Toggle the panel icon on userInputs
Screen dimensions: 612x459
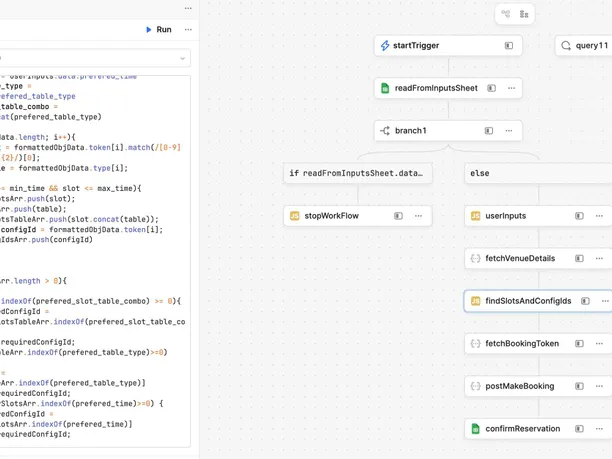coord(579,216)
